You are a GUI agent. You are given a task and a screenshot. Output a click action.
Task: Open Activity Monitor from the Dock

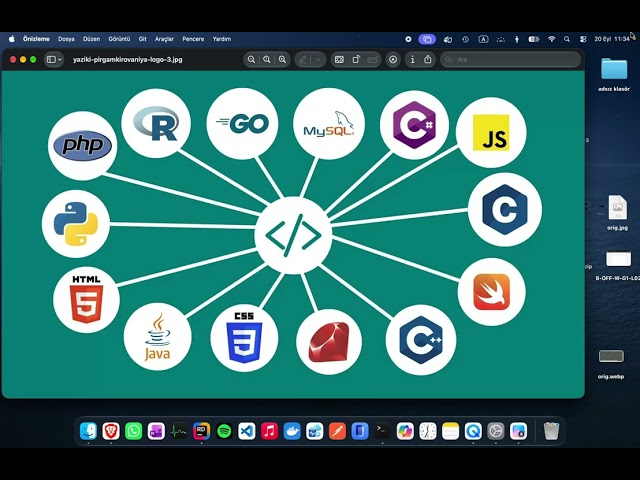[x=179, y=431]
